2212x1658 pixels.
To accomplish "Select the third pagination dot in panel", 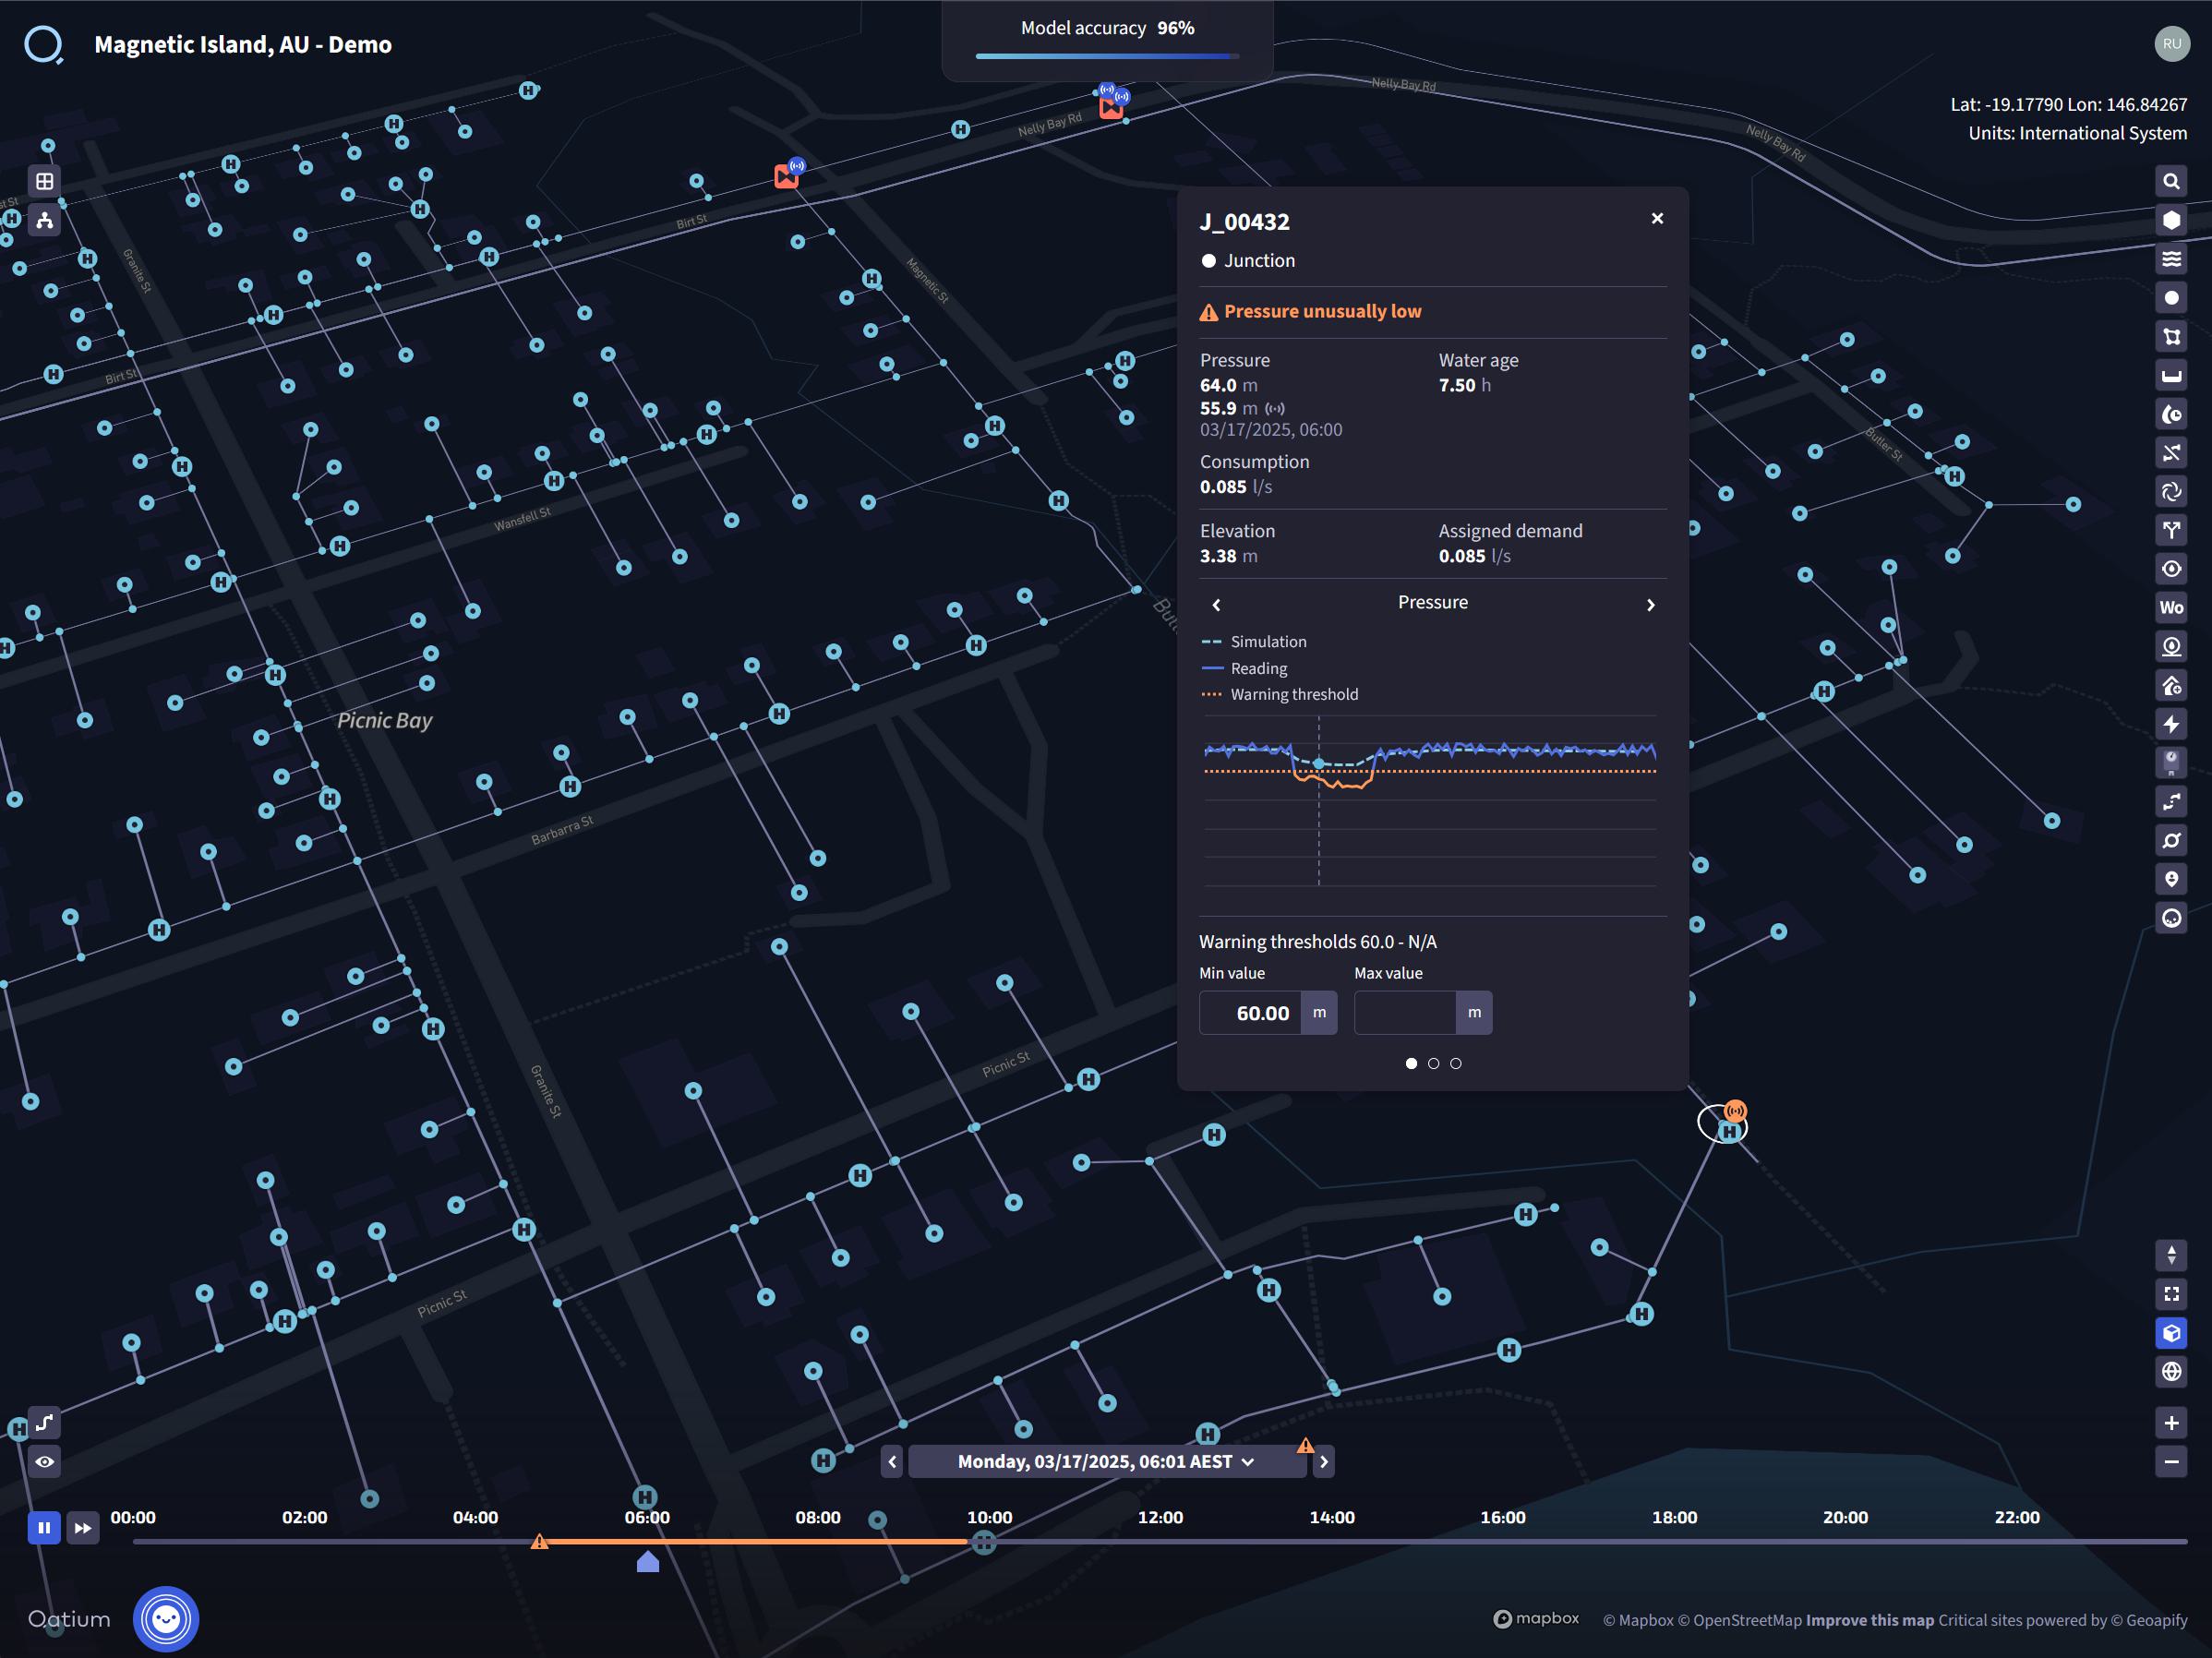I will point(1455,1063).
